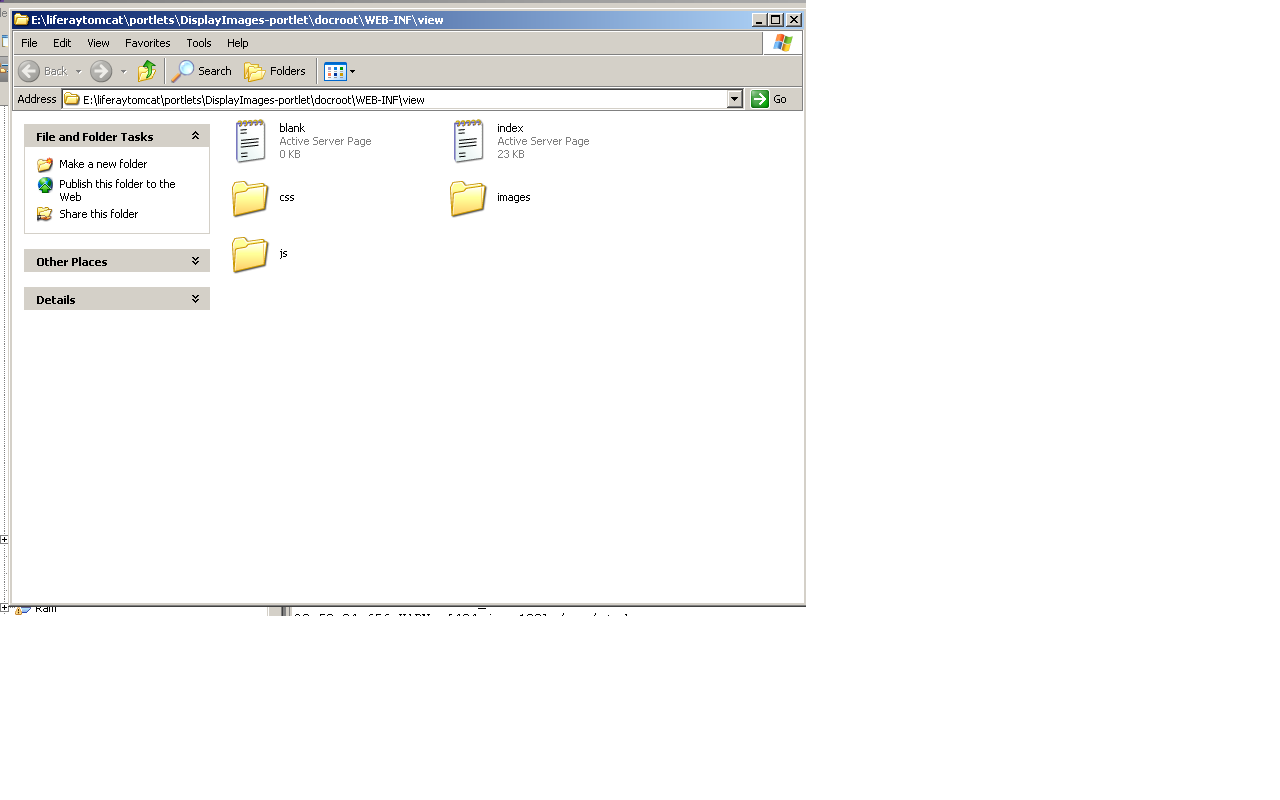Select the images folder icon
Screen dimensions: 1280x800
coord(468,198)
